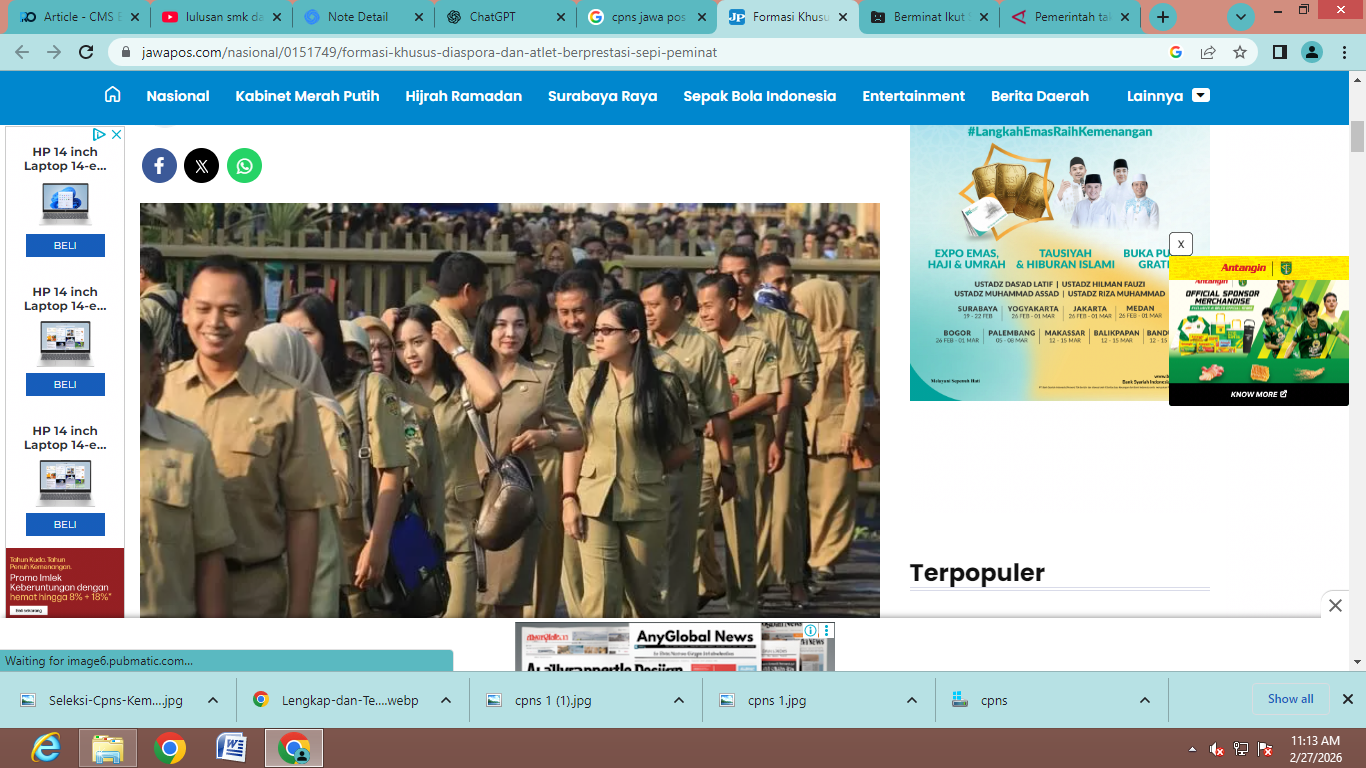
Task: Close the downloads bar
Action: coord(1347,699)
